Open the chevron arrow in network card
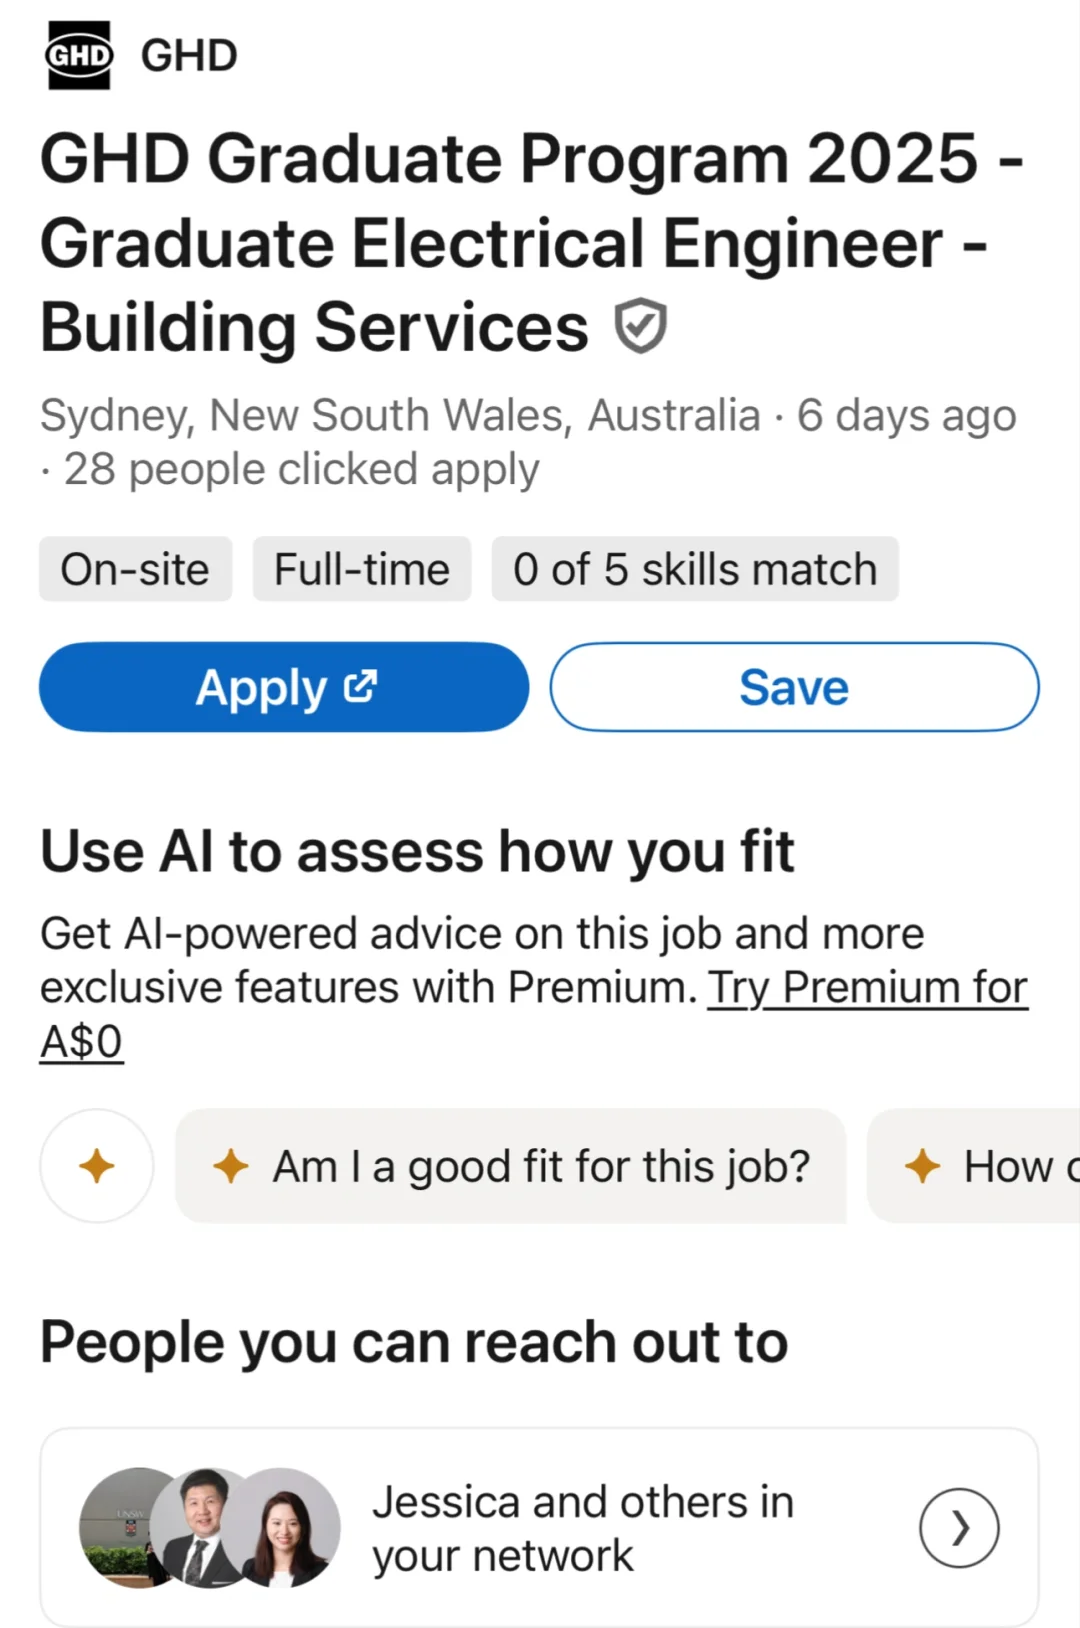Image resolution: width=1080 pixels, height=1628 pixels. coord(959,1528)
